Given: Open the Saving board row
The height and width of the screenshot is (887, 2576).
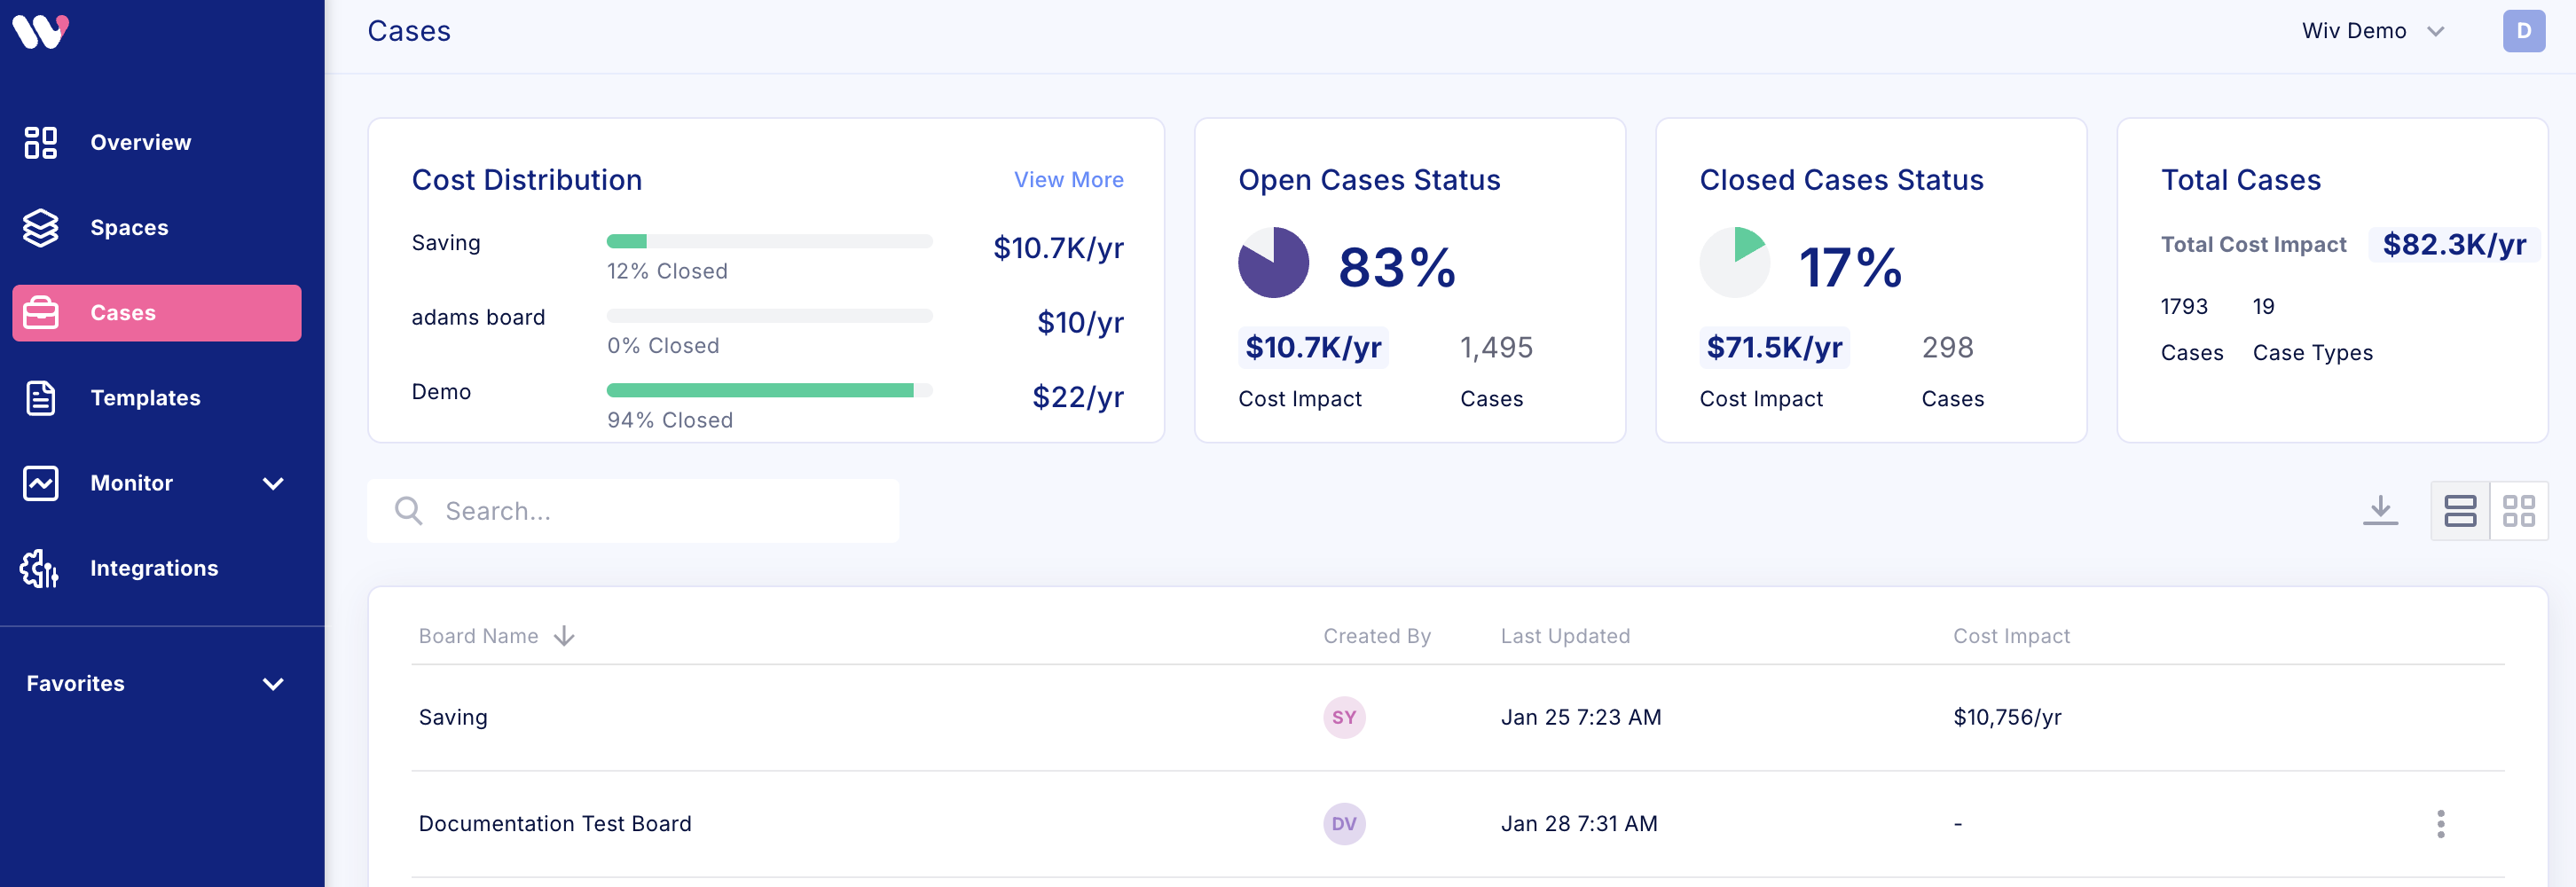Looking at the screenshot, I should [x=453, y=717].
